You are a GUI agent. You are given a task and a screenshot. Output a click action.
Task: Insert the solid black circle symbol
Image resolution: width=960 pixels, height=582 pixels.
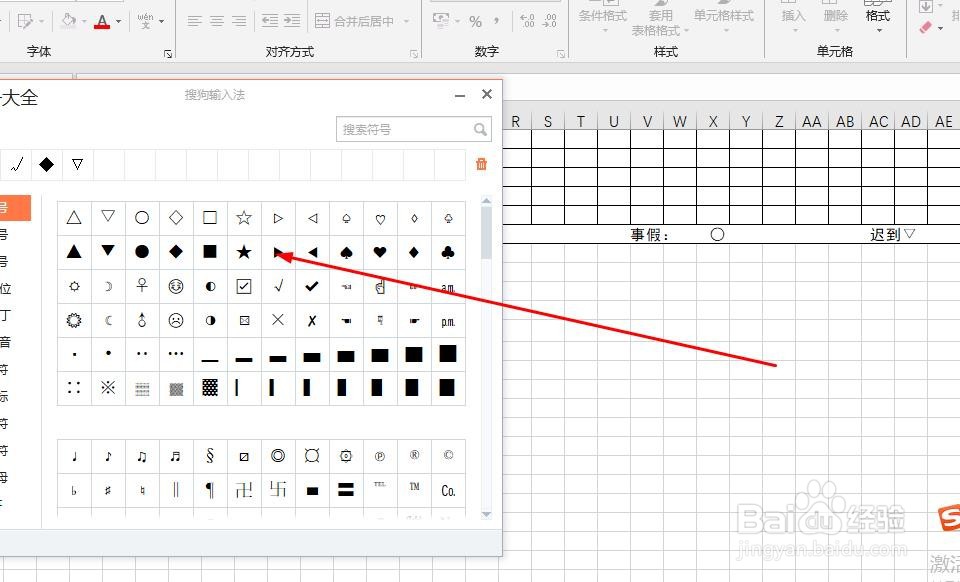click(142, 252)
